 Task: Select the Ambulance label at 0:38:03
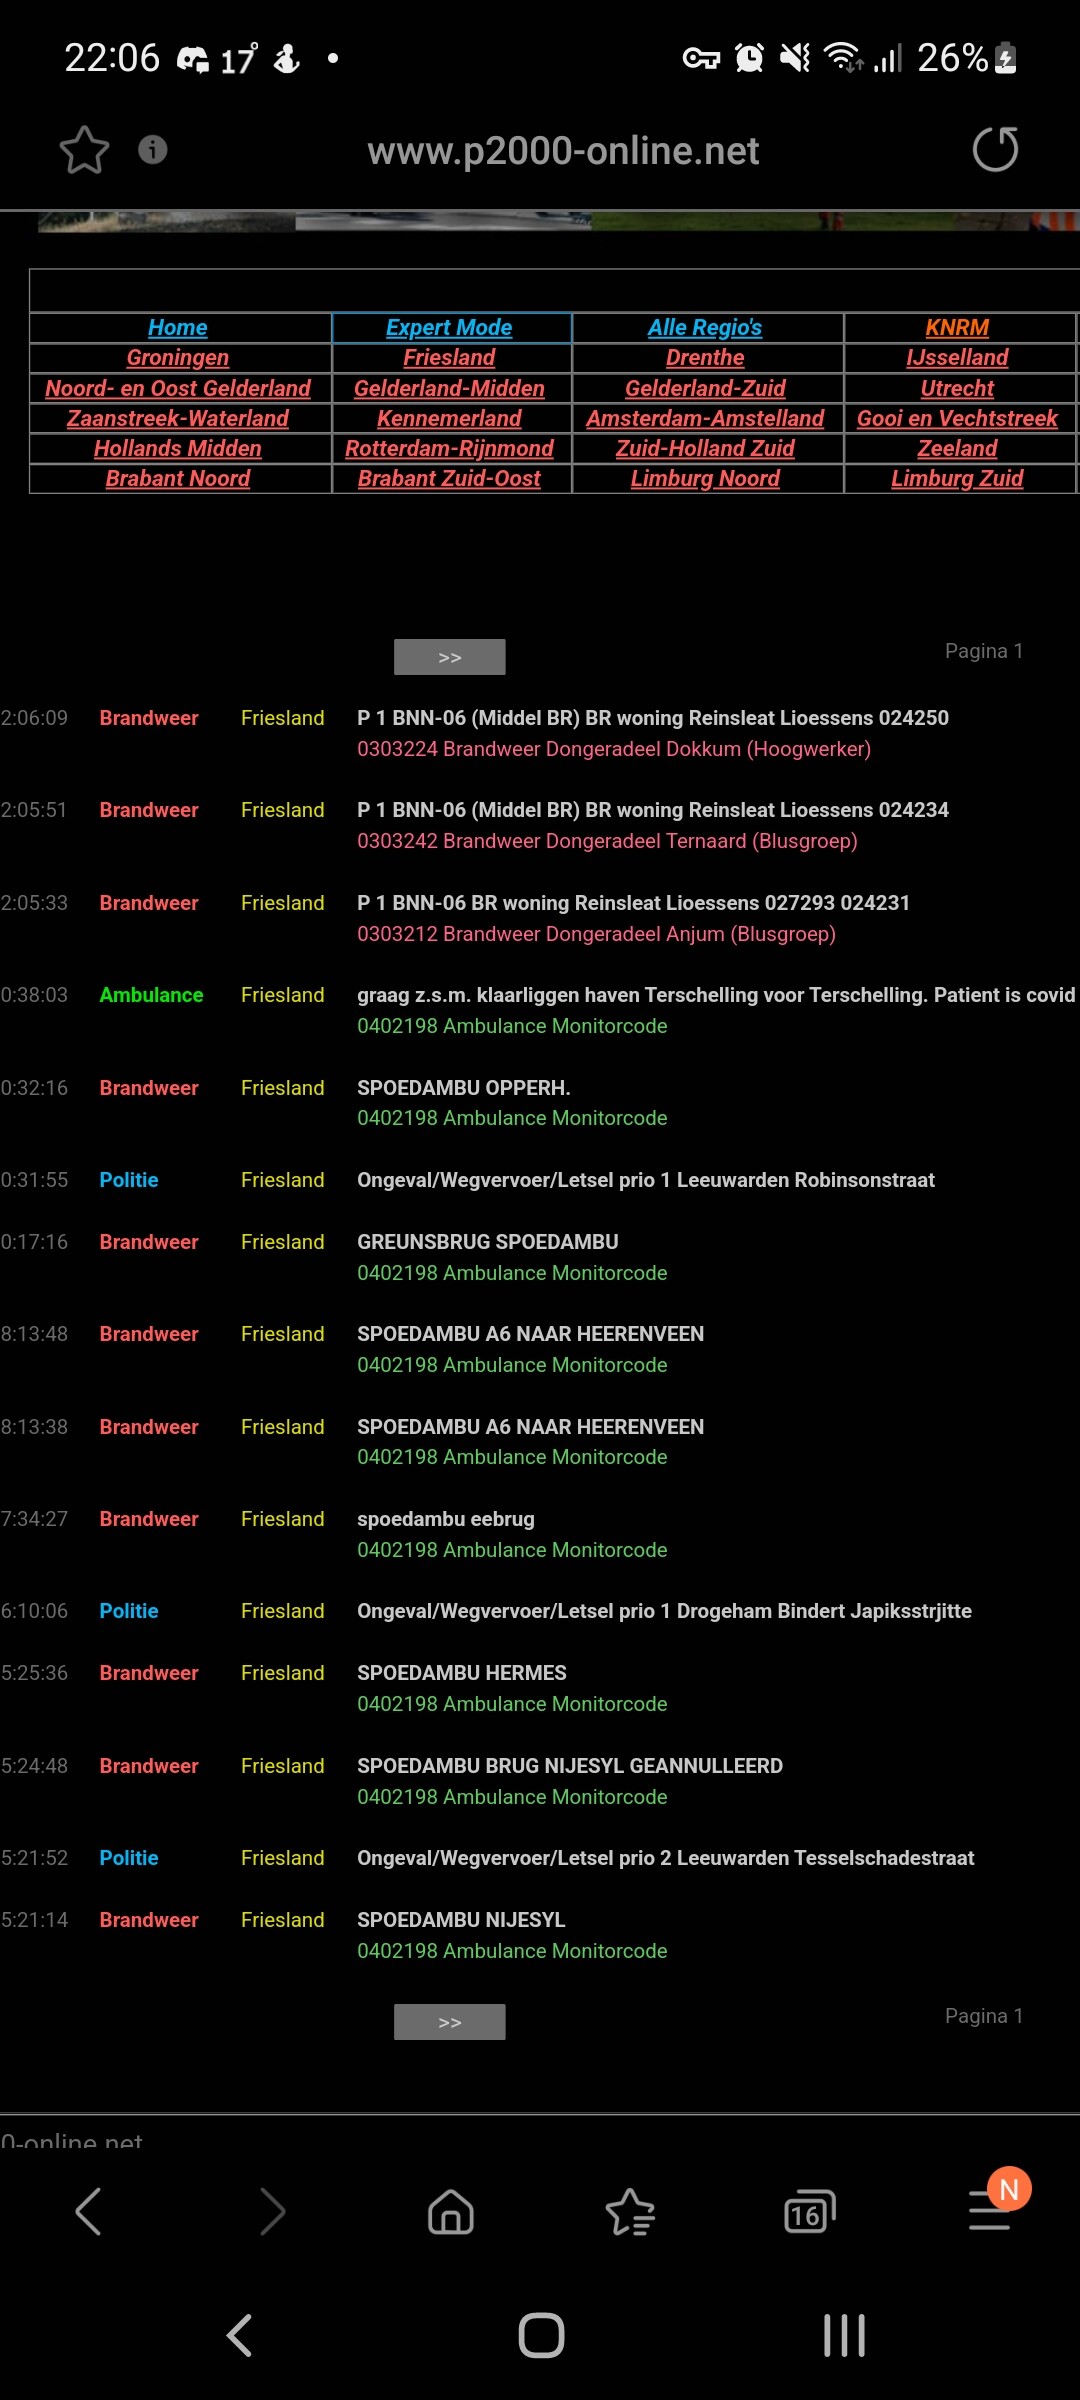tap(151, 995)
